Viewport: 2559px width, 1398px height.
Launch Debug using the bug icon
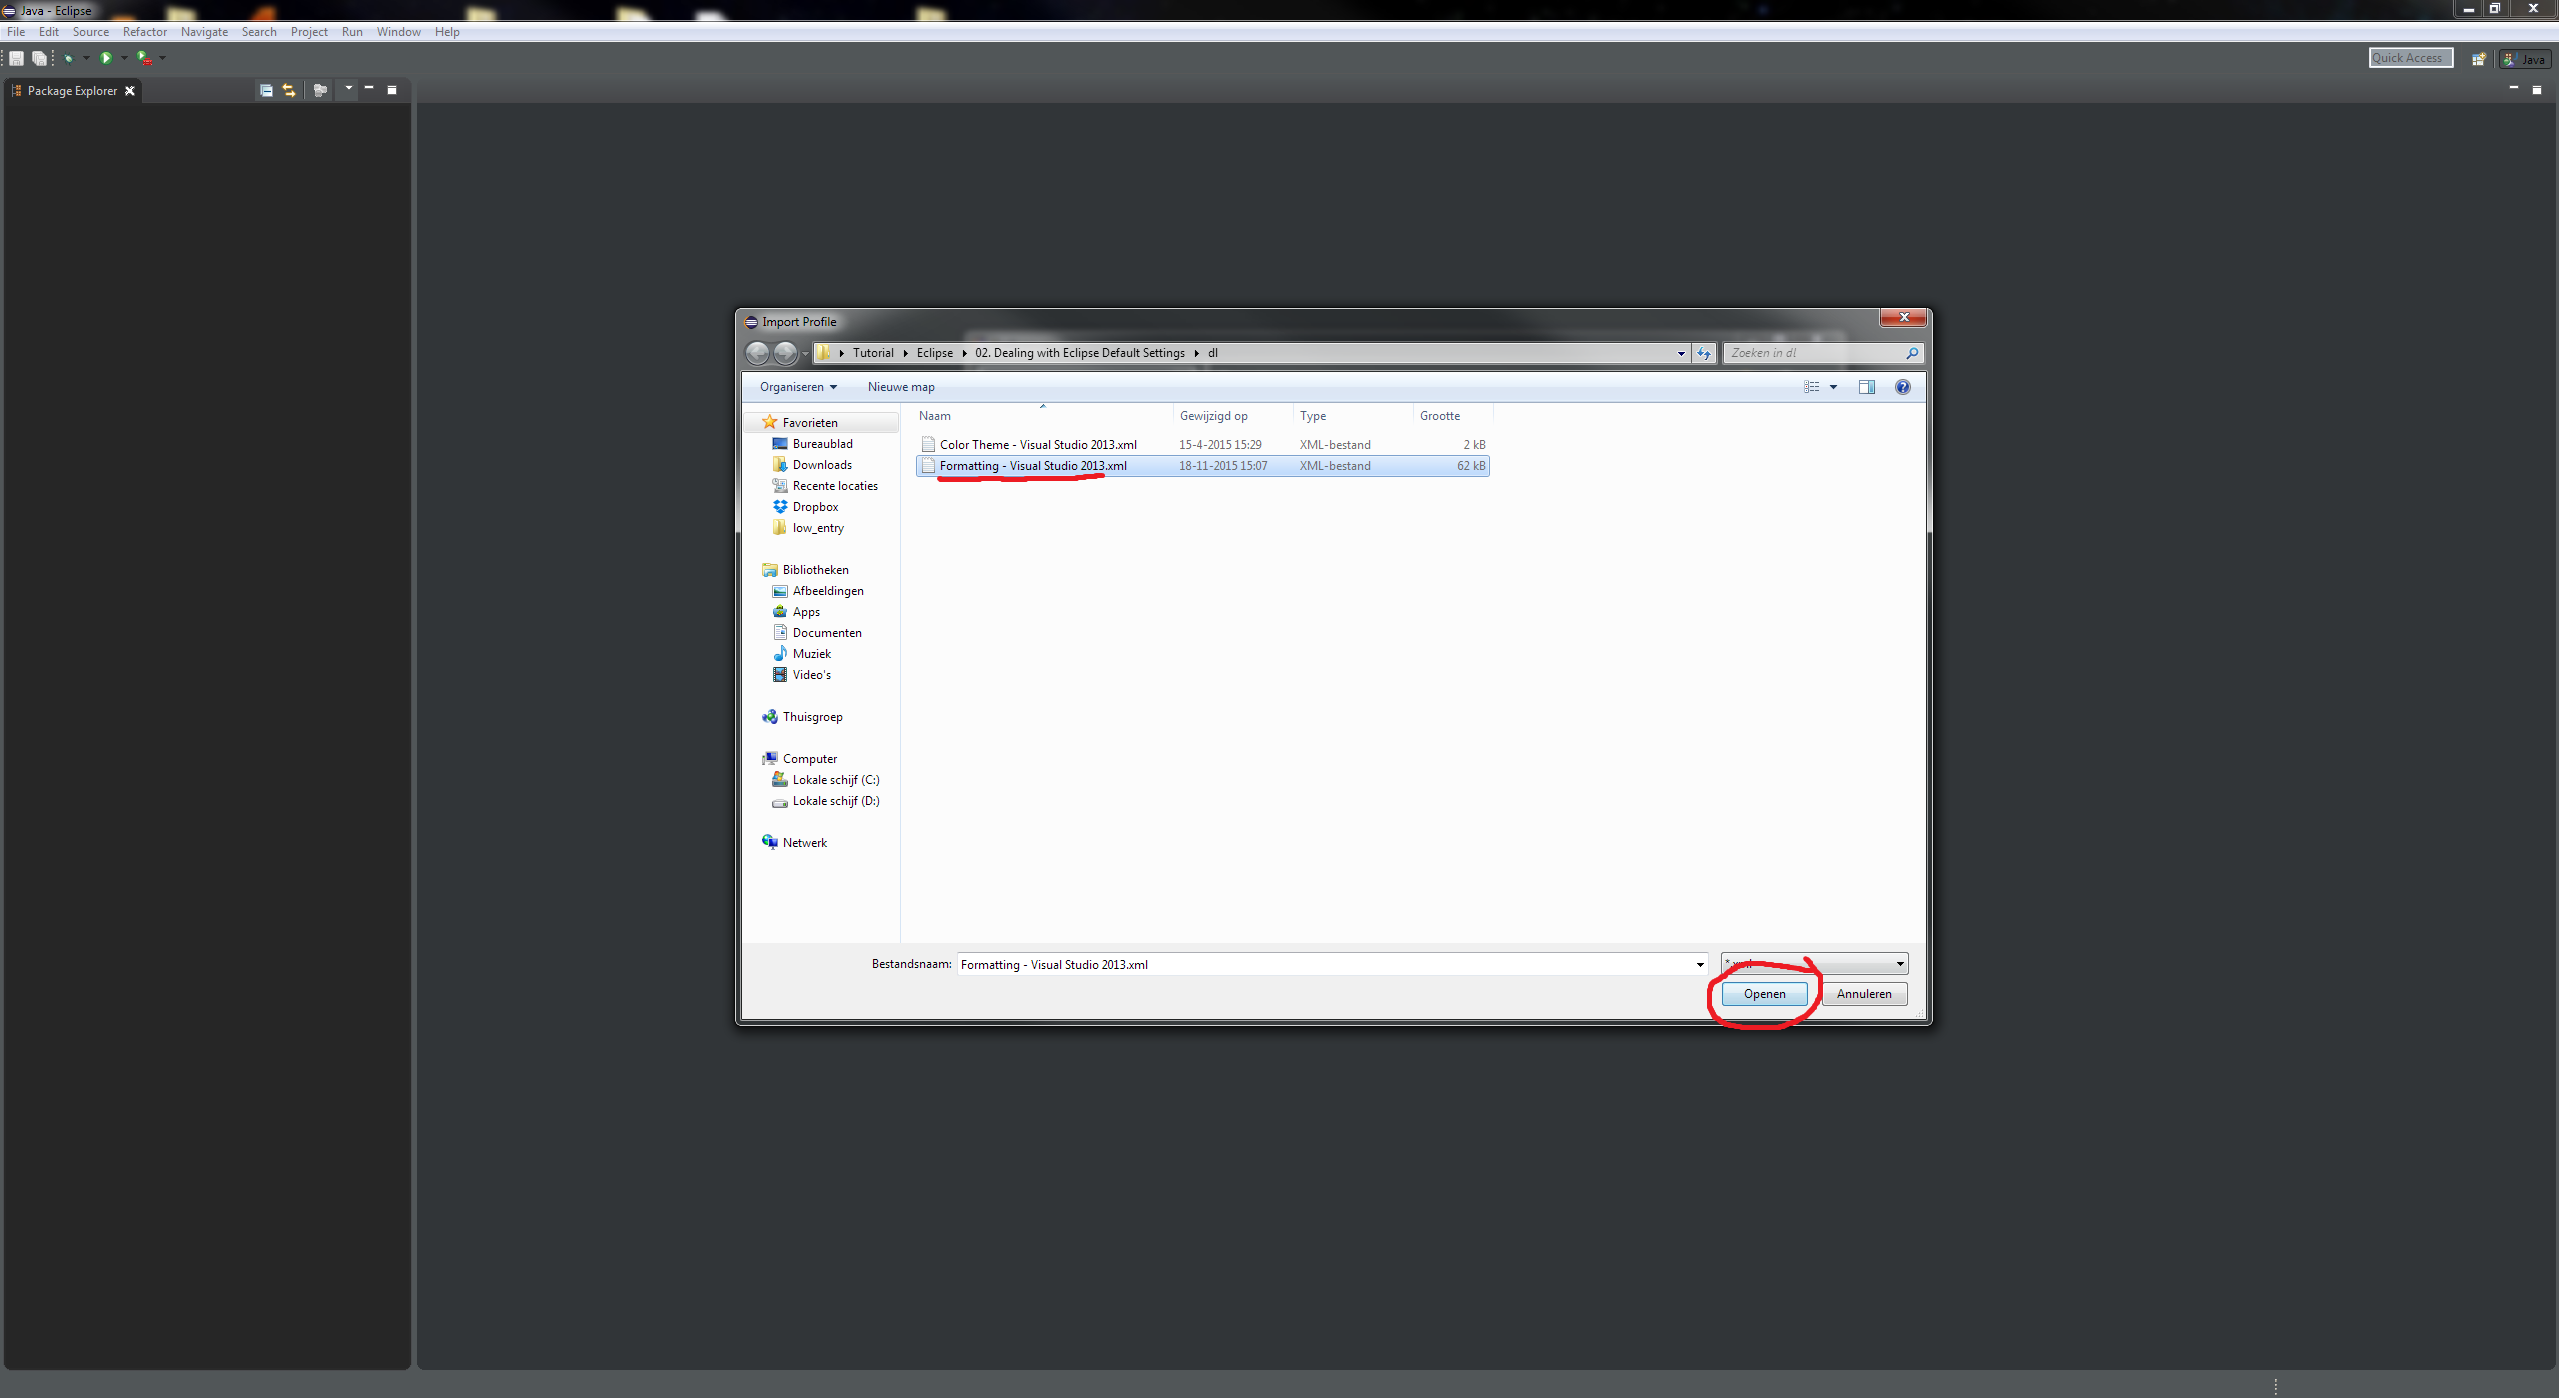(68, 58)
